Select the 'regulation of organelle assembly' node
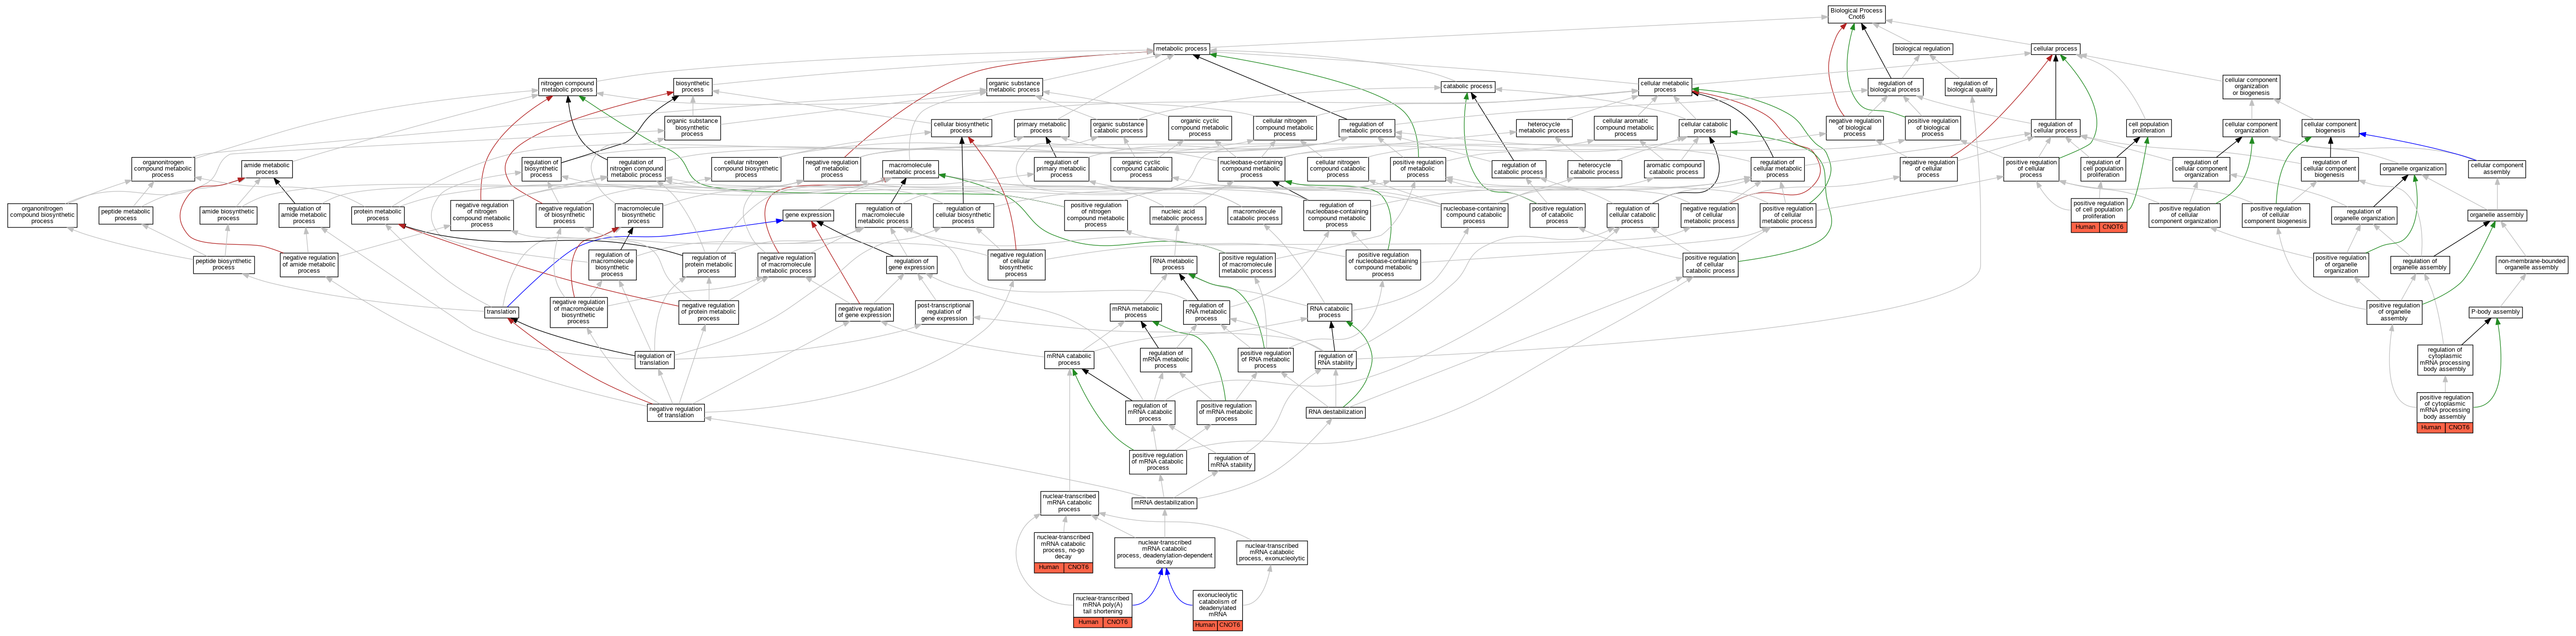The width and height of the screenshot is (2576, 636). click(x=2419, y=264)
